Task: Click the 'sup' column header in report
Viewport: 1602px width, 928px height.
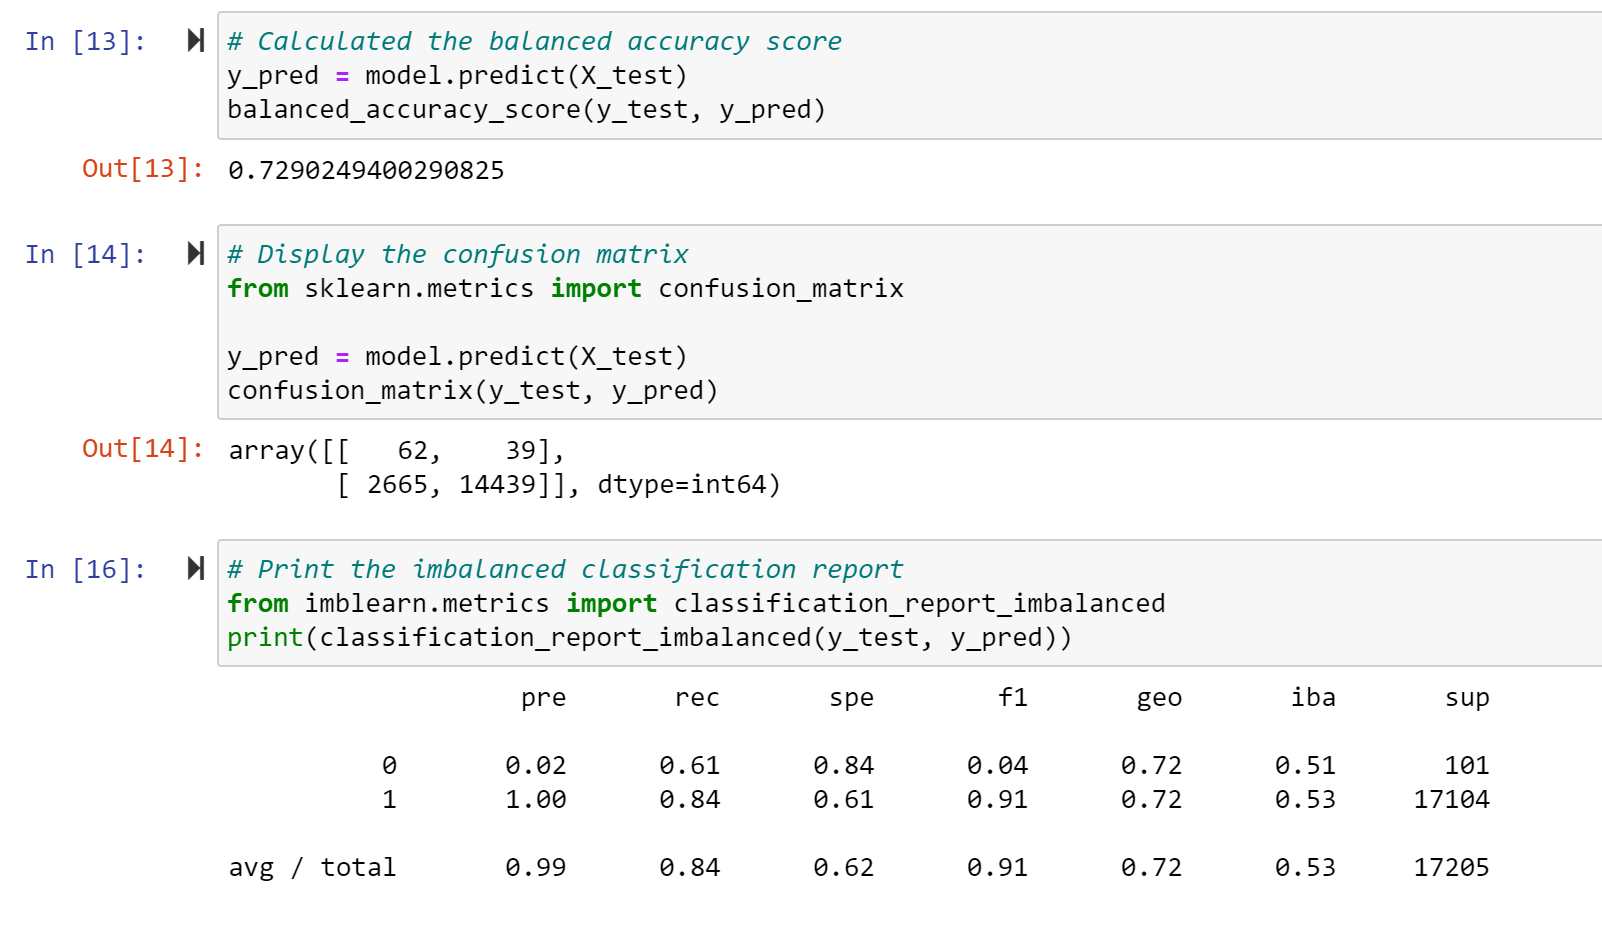Action: pyautogui.click(x=1467, y=698)
